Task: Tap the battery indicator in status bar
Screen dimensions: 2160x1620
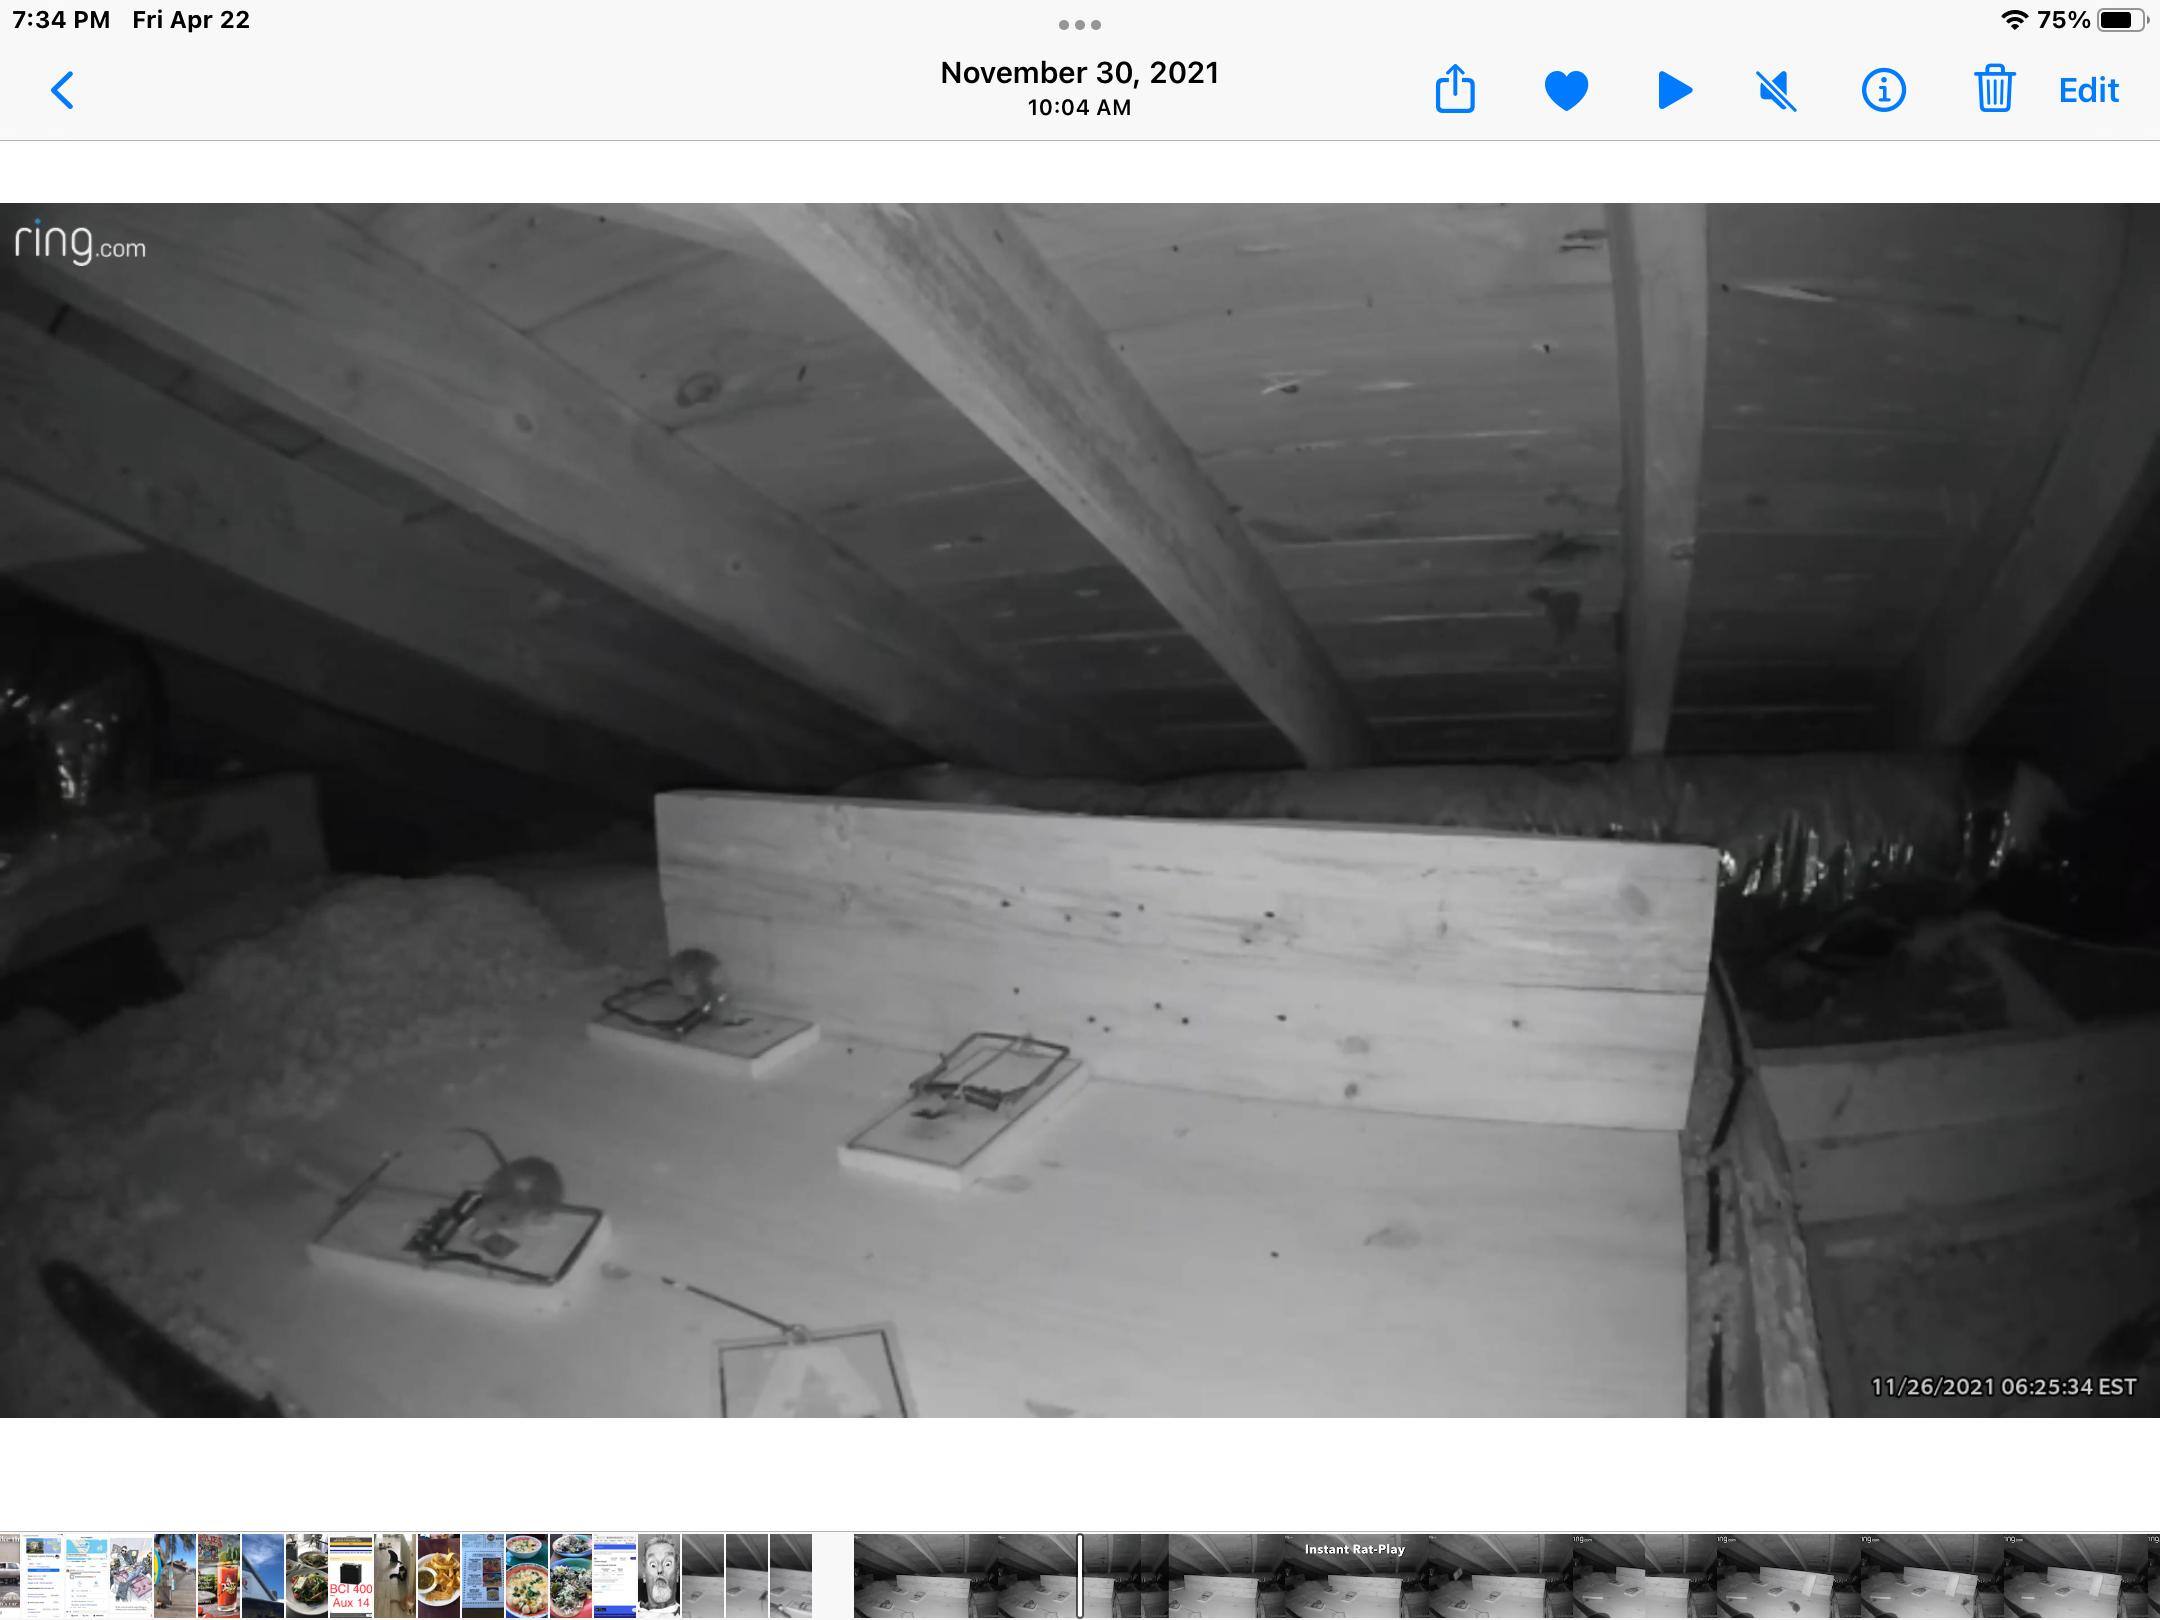Action: click(2122, 20)
